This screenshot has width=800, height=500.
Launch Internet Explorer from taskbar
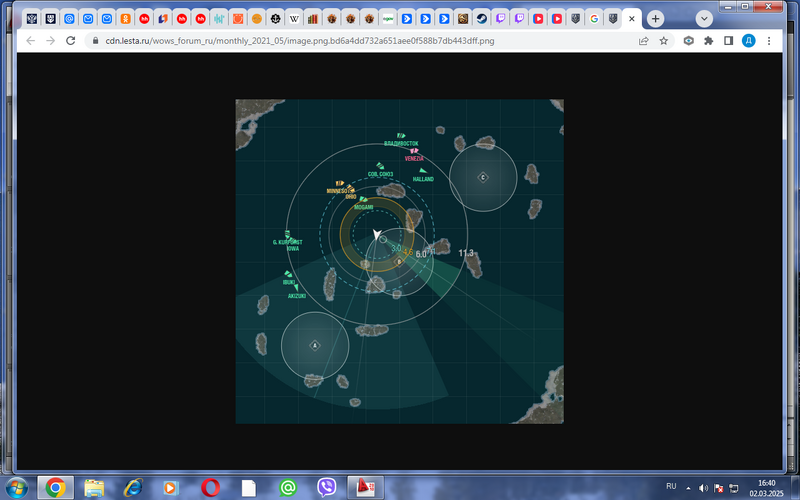pyautogui.click(x=133, y=488)
